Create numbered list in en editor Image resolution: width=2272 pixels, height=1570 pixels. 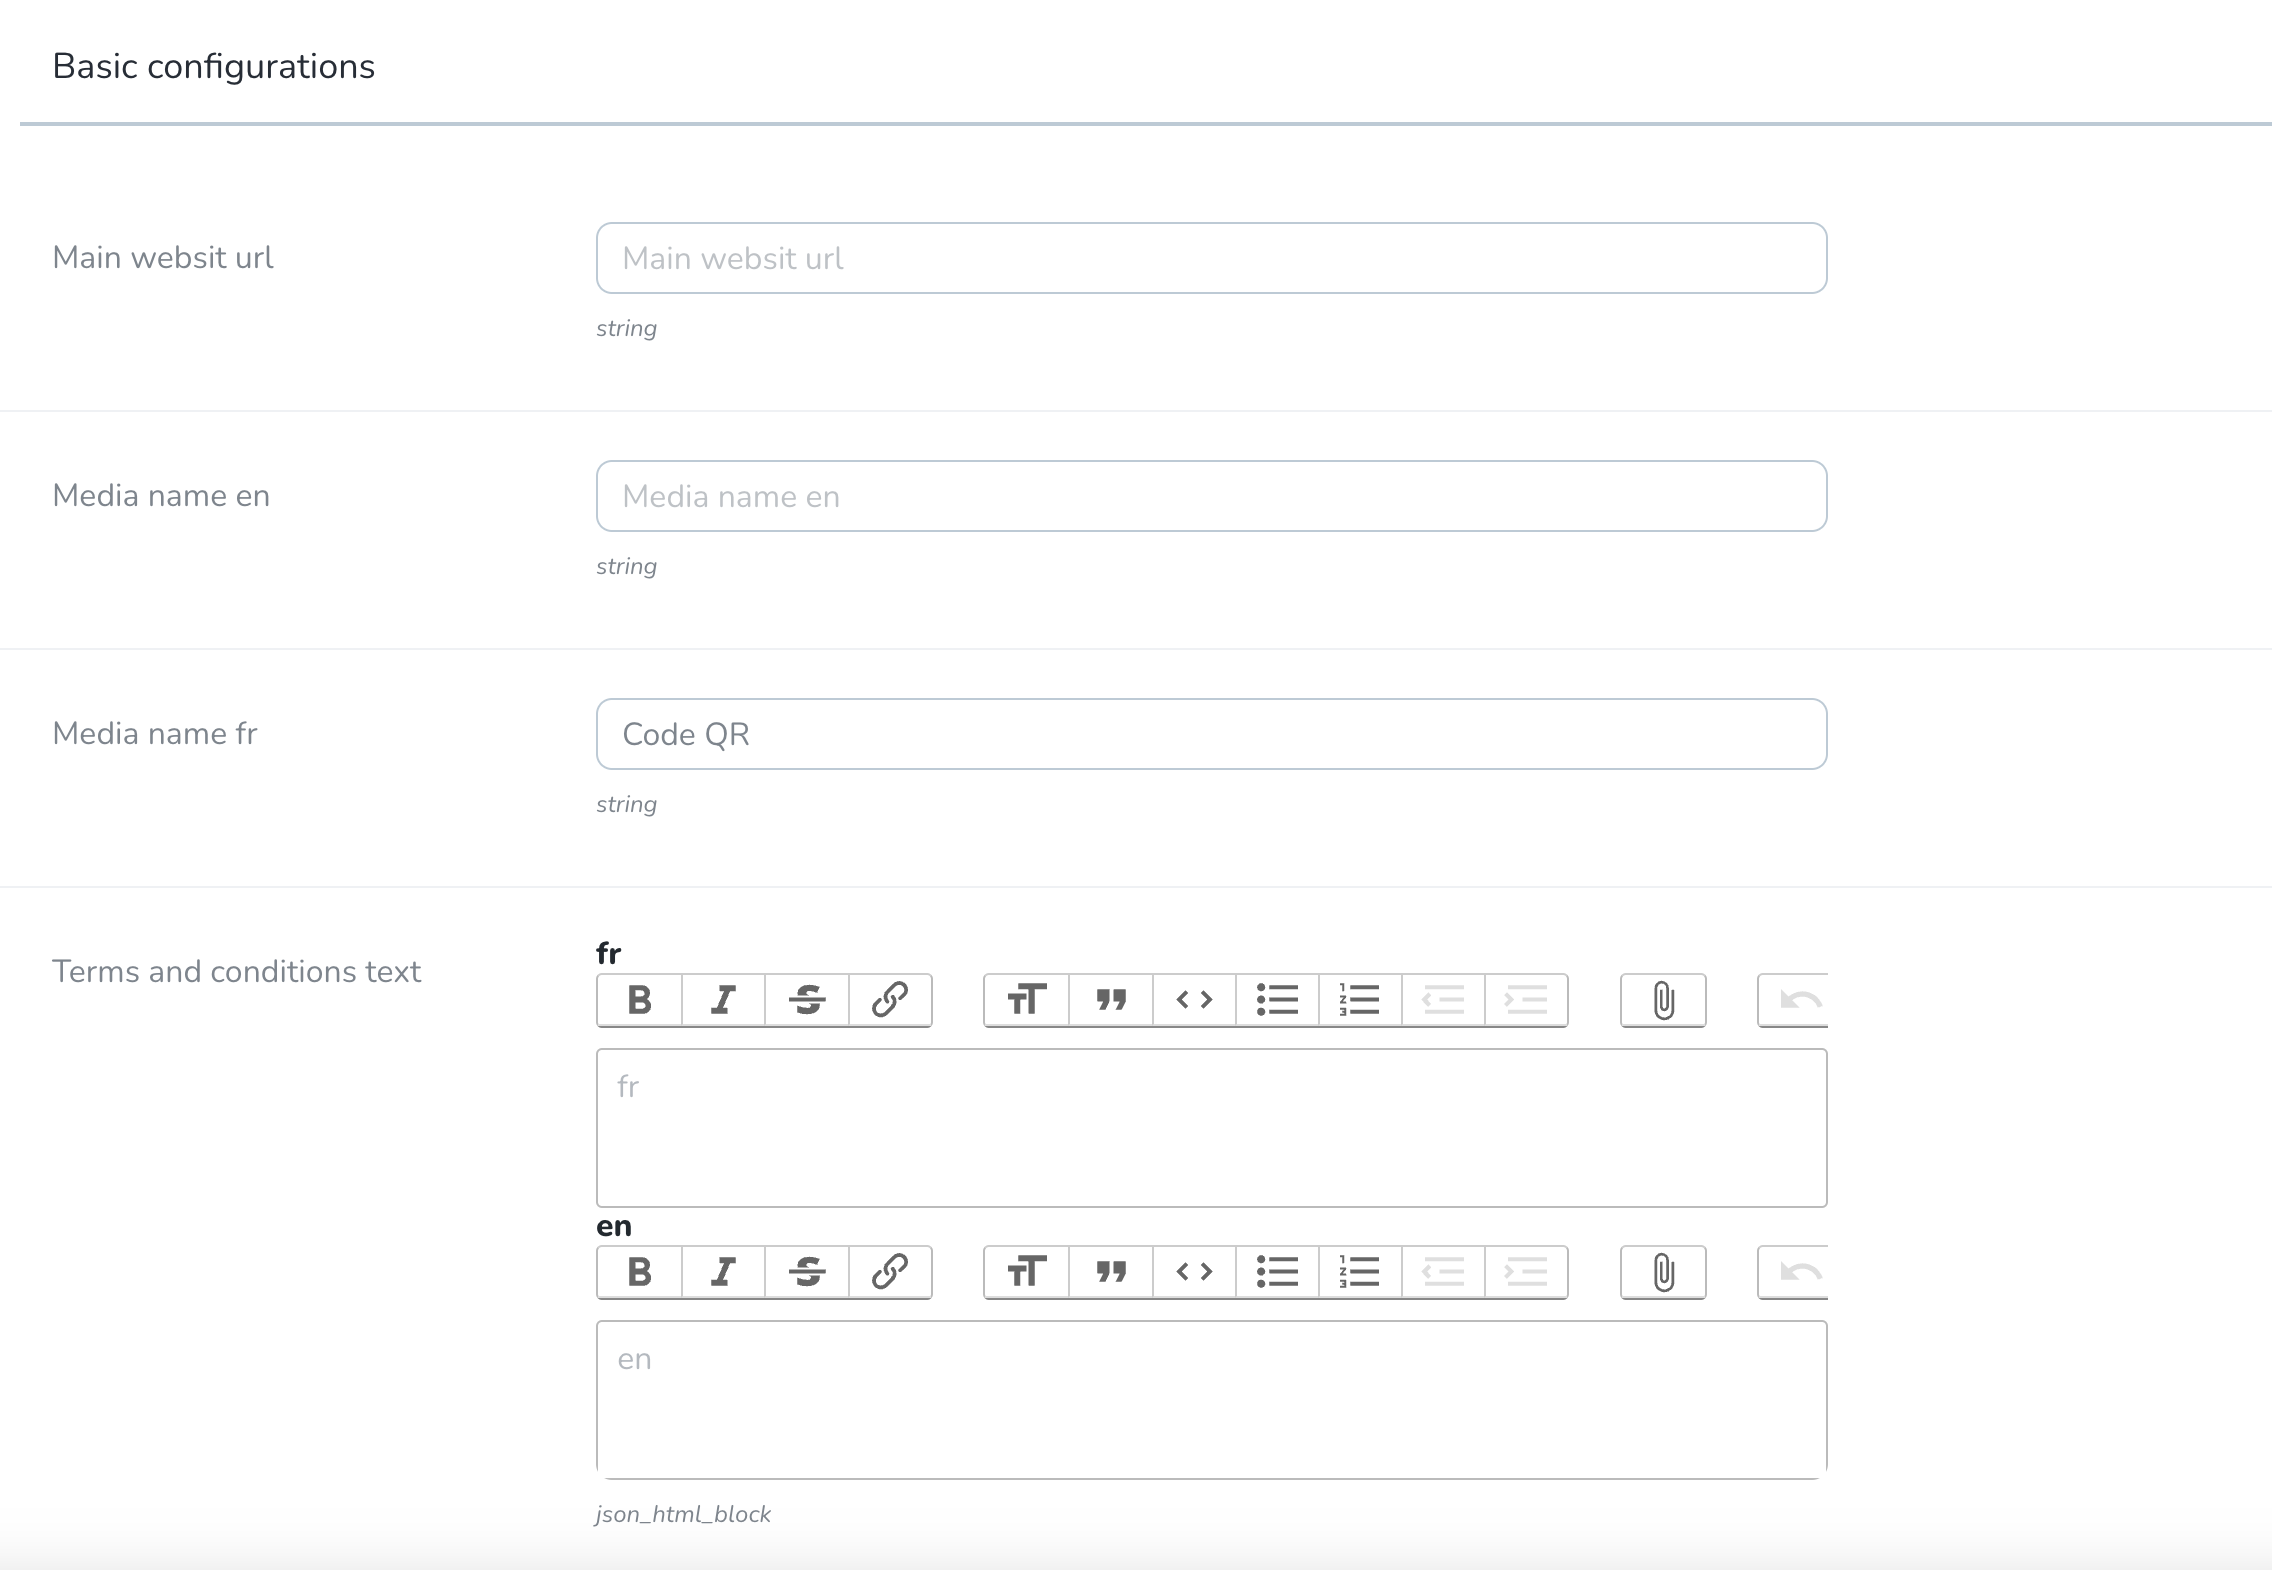[1360, 1272]
